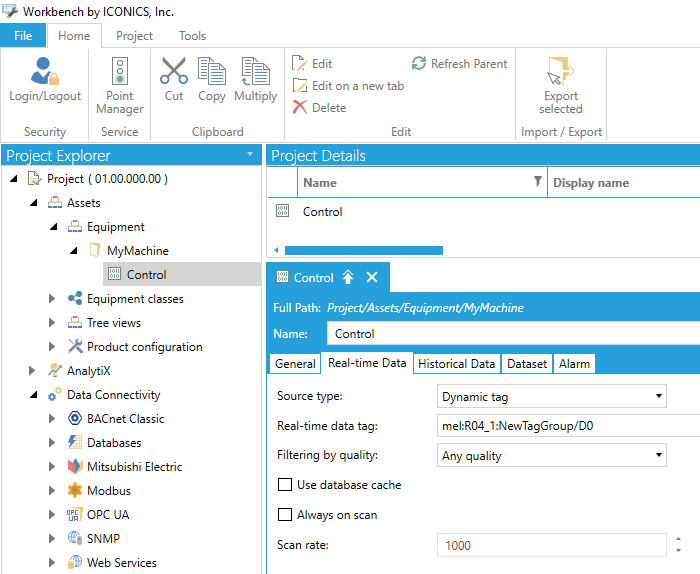Click Mitsubishi Electric icon
700x574 pixels.
[75, 466]
